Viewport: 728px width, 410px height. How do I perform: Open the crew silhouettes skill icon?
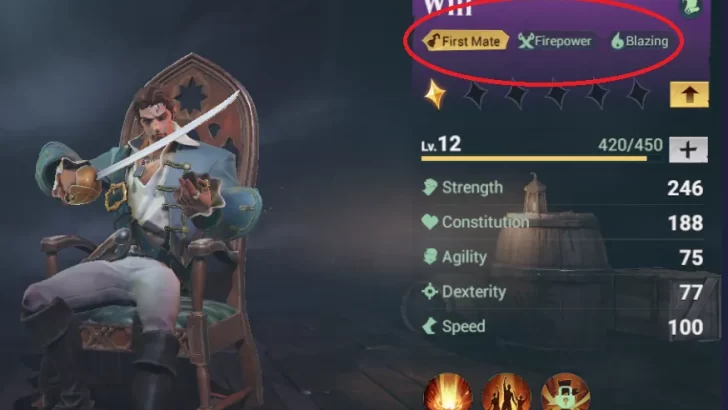[x=506, y=391]
